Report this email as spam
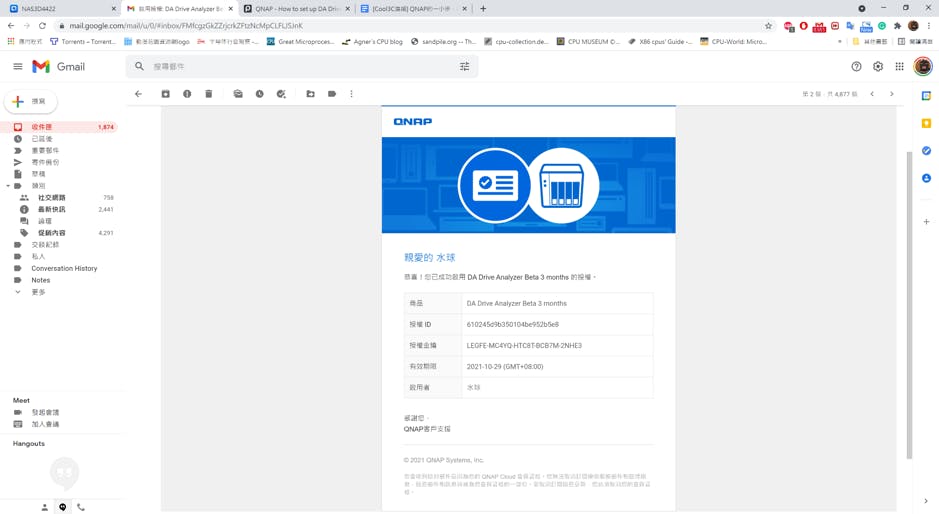939x514 pixels. (x=187, y=94)
